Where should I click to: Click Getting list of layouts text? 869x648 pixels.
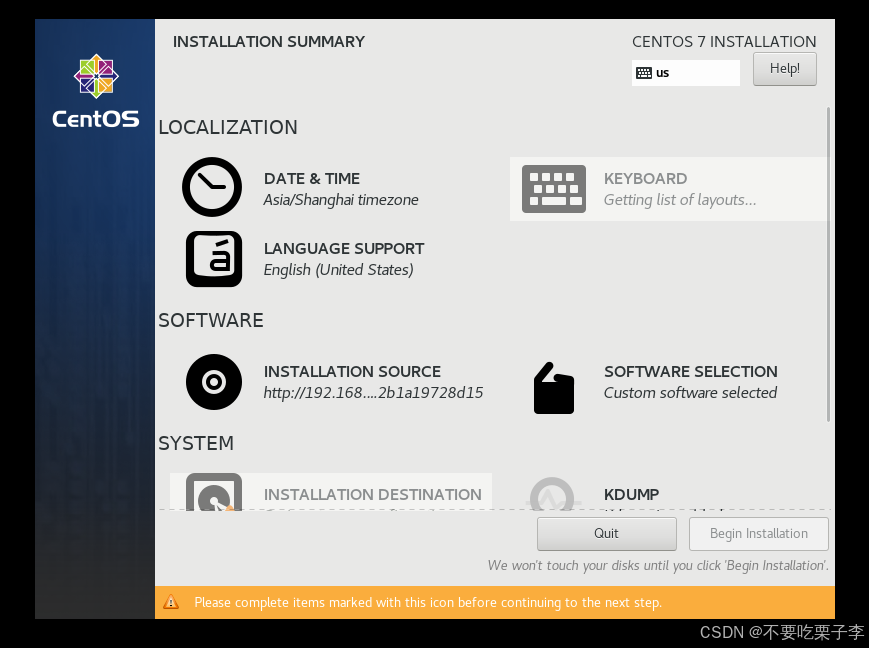click(x=680, y=200)
